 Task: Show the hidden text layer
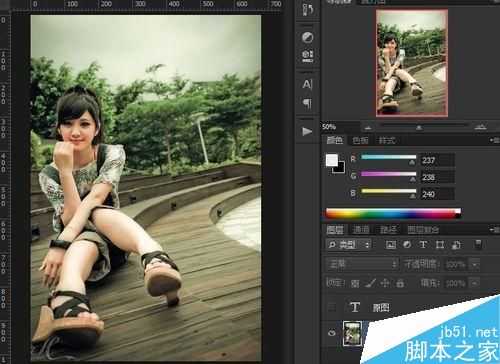click(x=332, y=307)
